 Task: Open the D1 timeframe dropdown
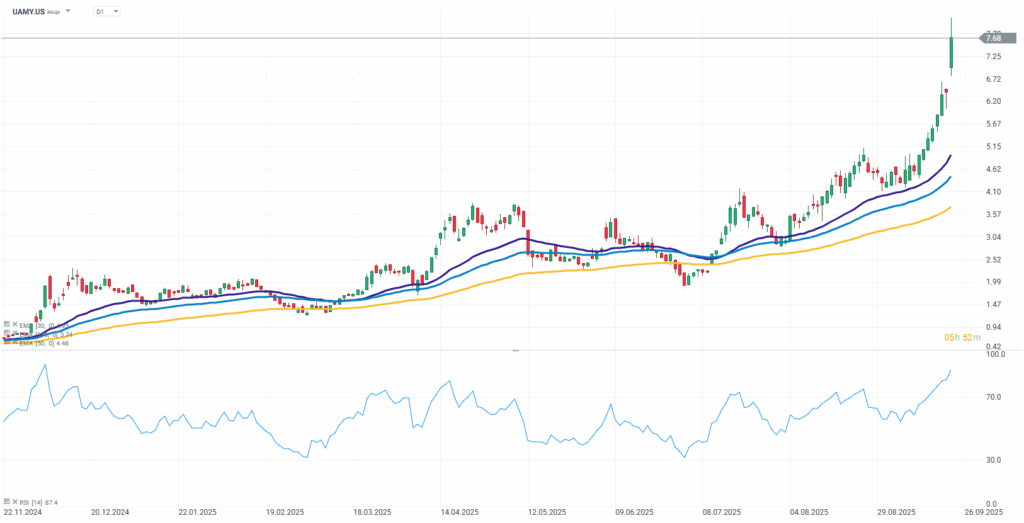107,11
